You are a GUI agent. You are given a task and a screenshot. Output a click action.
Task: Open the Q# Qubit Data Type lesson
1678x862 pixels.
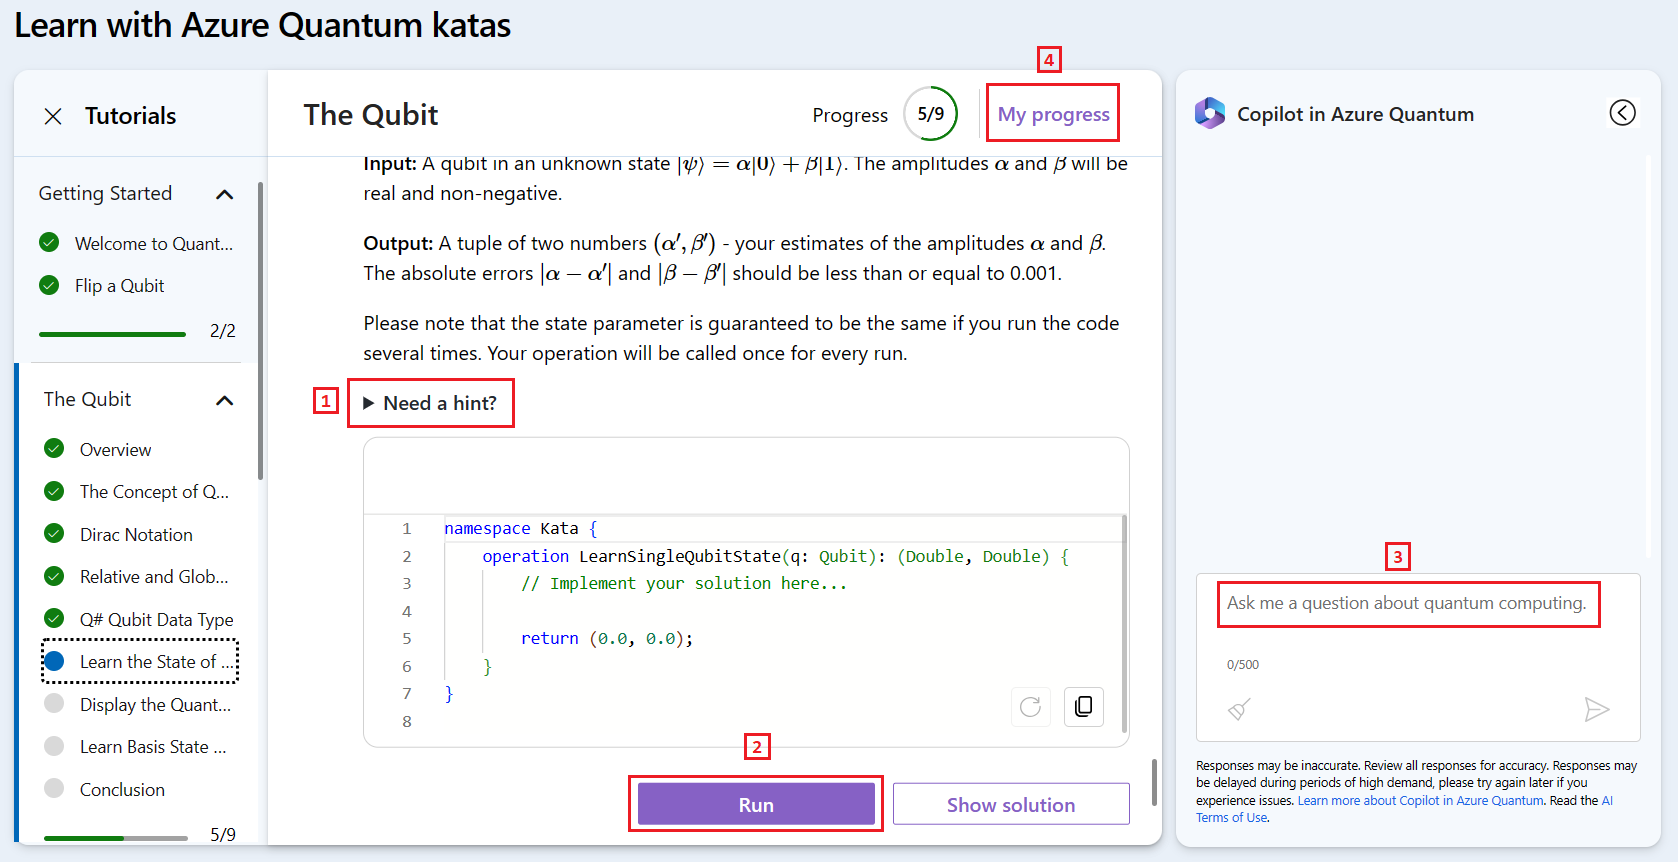click(157, 620)
